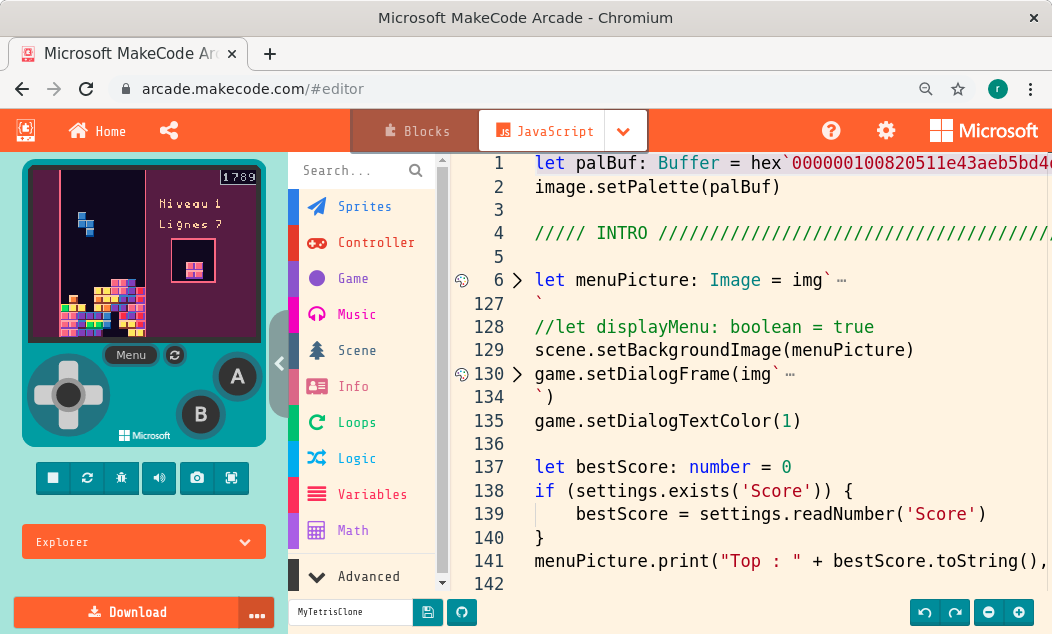
Task: Zoom in the code editor
Action: coord(1018,612)
